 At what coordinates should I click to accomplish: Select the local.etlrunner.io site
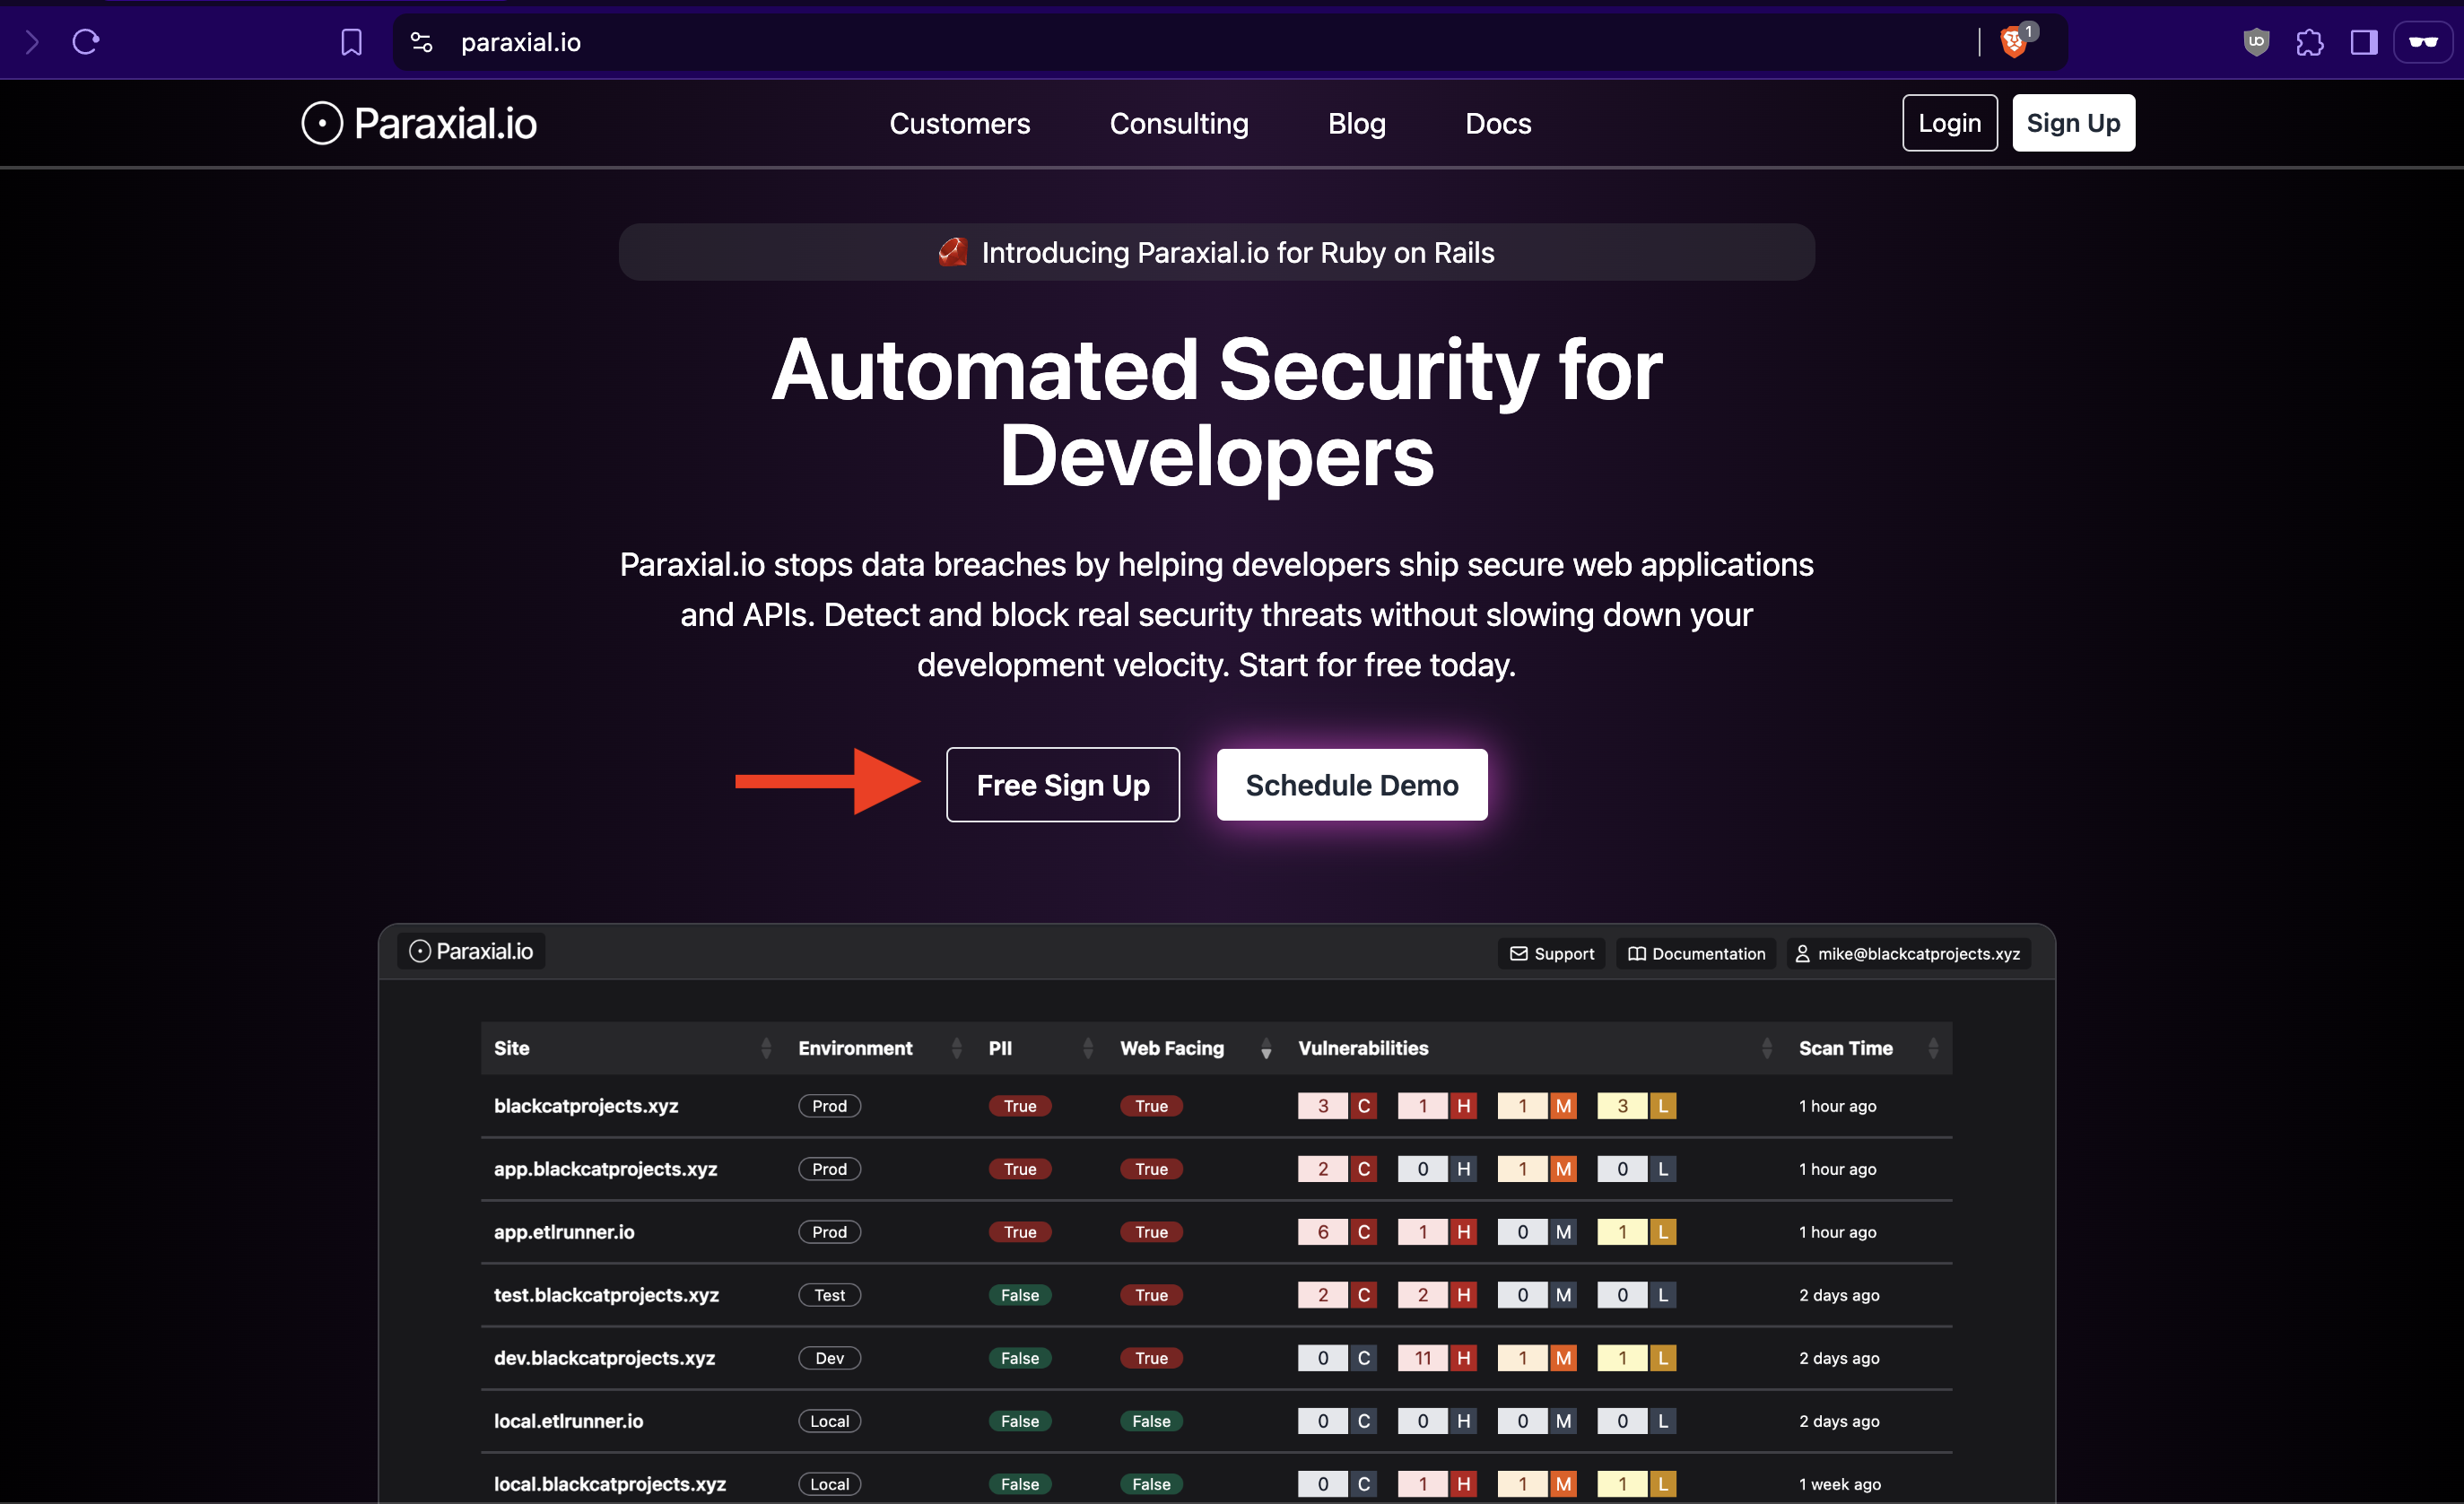568,1421
